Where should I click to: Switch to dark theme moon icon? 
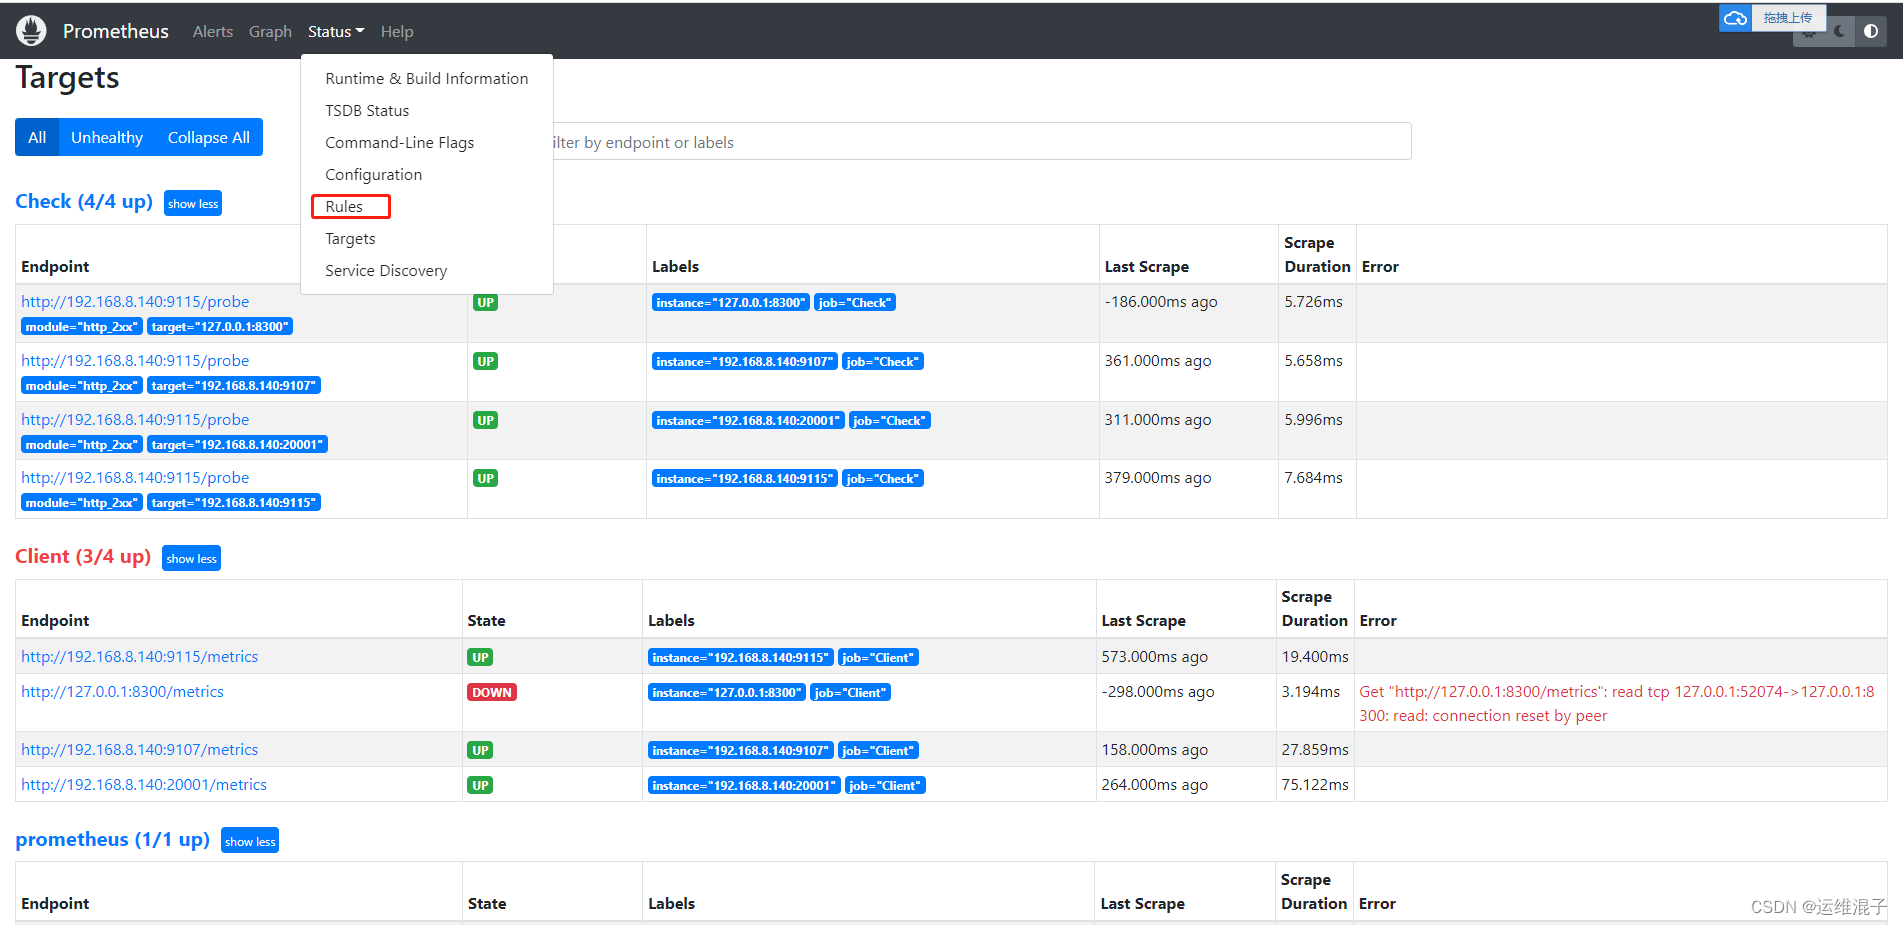point(1840,31)
